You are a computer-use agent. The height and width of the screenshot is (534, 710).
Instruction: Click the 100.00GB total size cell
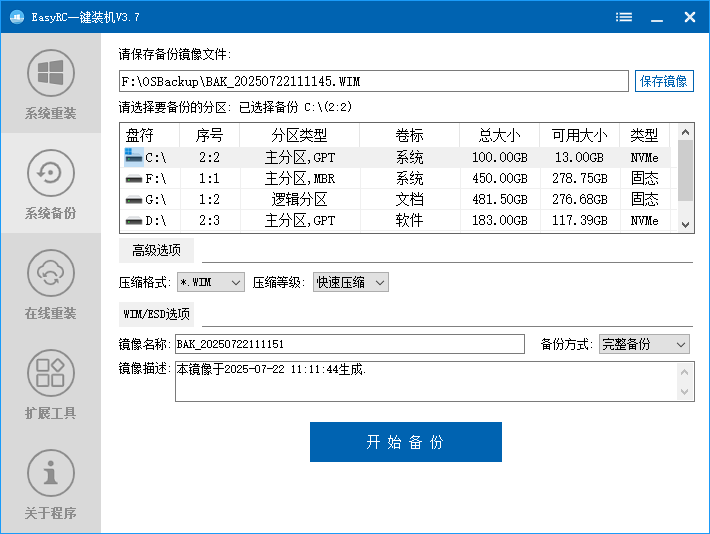pyautogui.click(x=499, y=158)
